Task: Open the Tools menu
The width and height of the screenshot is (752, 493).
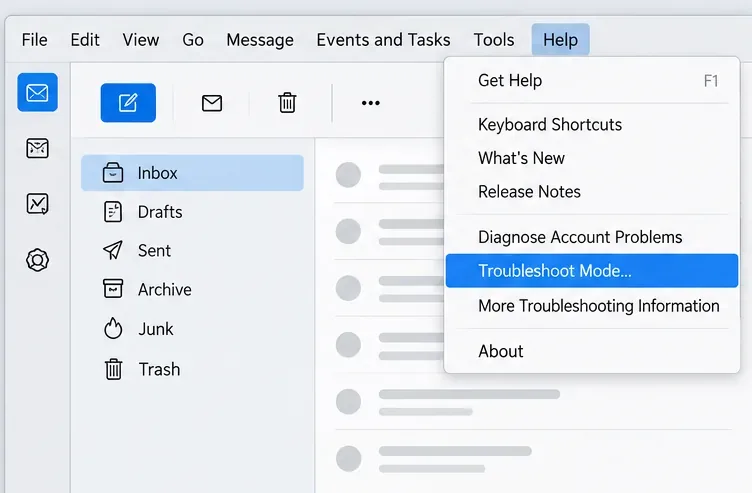Action: pyautogui.click(x=494, y=40)
